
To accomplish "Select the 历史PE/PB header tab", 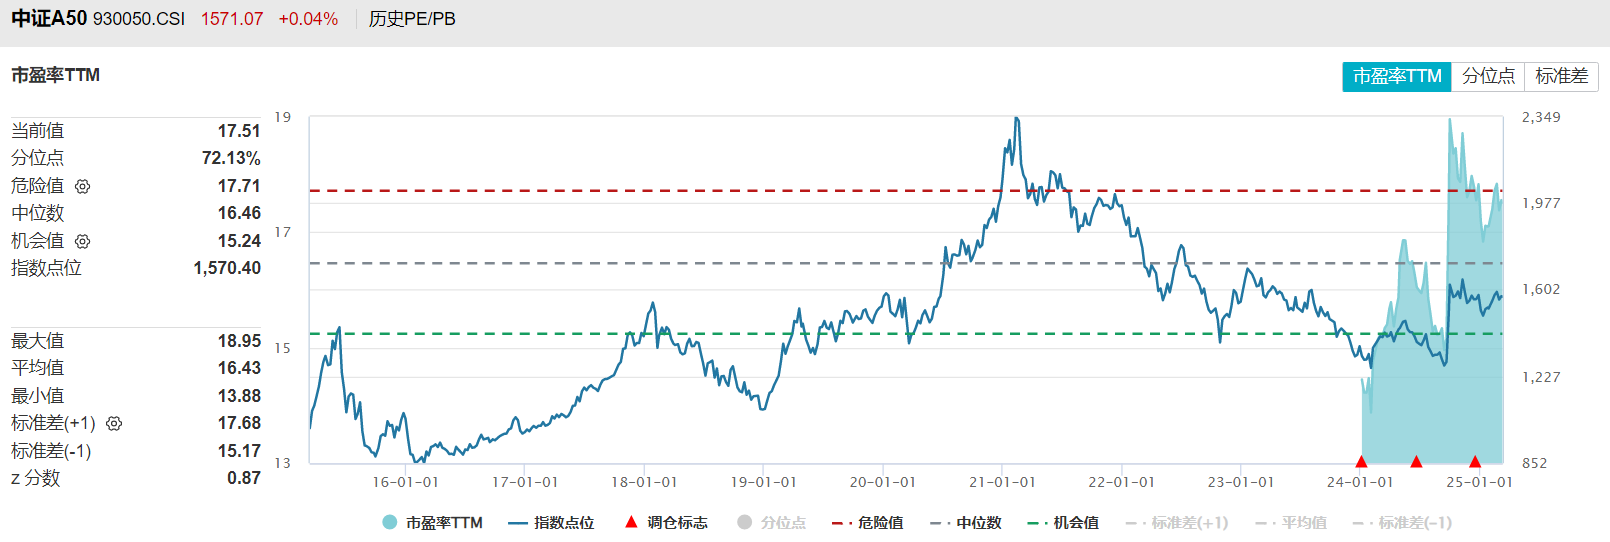I will pos(412,19).
